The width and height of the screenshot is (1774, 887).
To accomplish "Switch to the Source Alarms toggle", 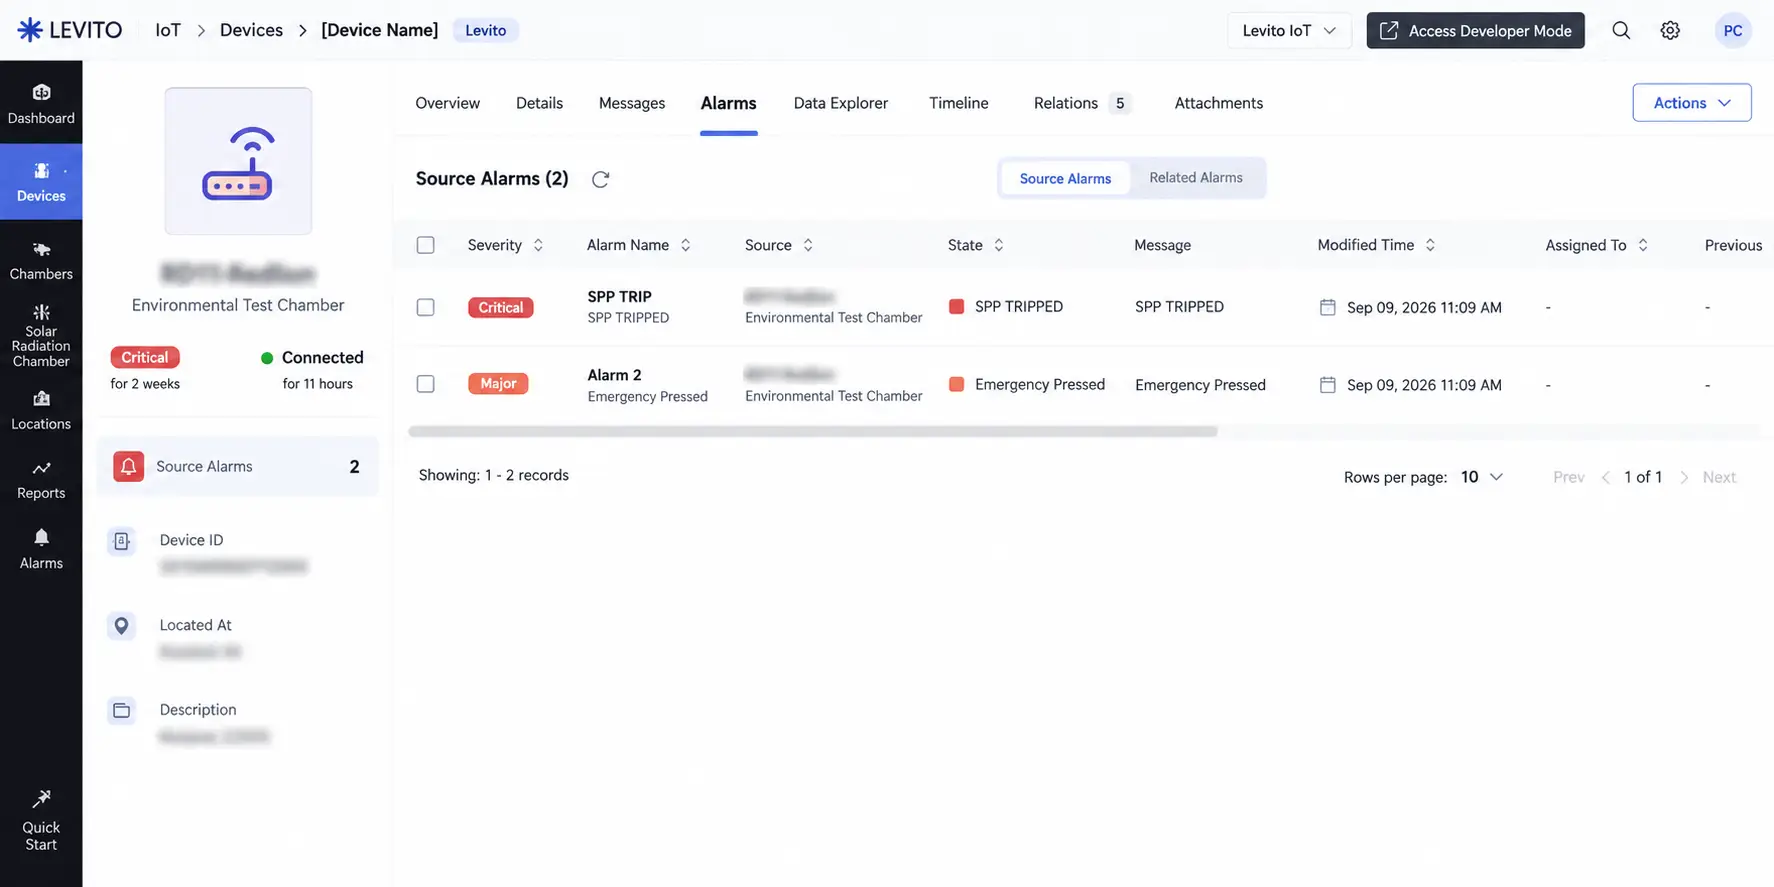I will (1065, 178).
